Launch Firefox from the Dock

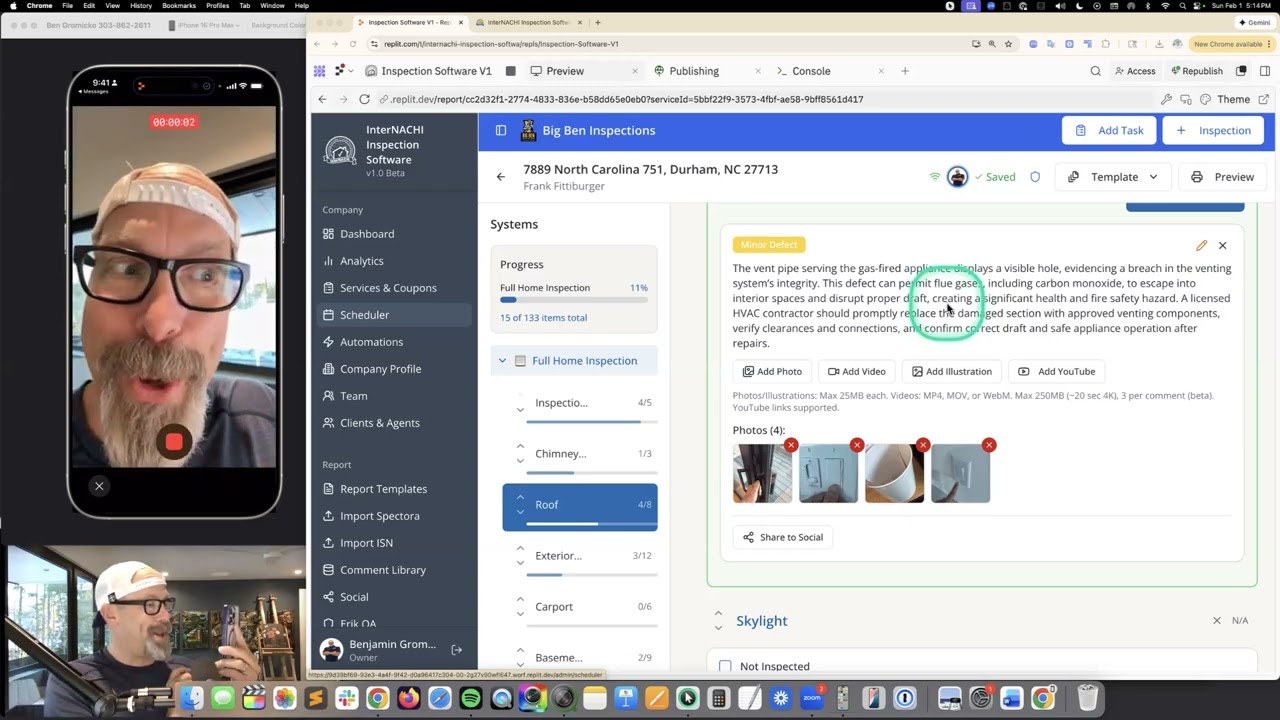click(x=408, y=697)
